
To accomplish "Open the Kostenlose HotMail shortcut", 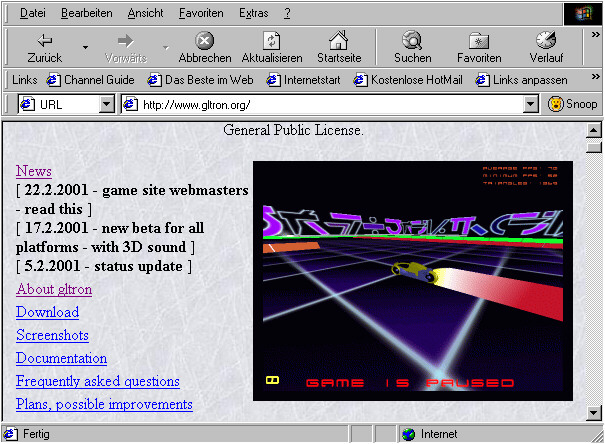I will [406, 79].
